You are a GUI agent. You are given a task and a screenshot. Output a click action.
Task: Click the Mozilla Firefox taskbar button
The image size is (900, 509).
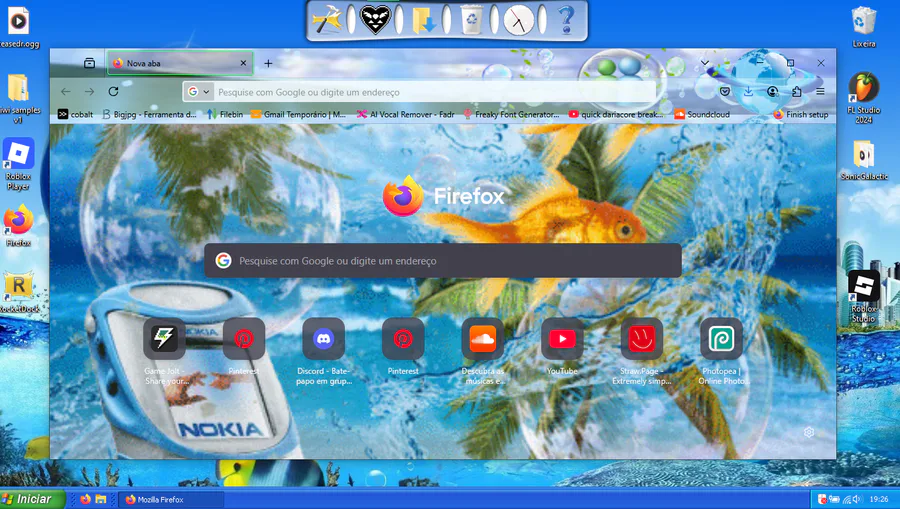pos(171,500)
